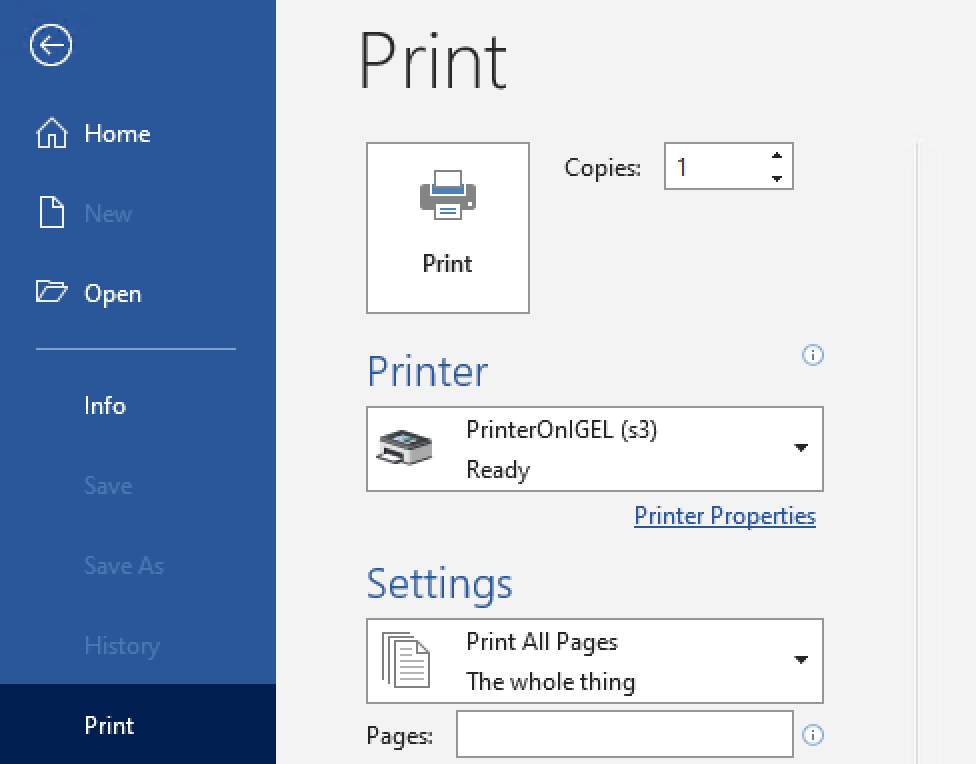This screenshot has height=764, width=976.
Task: Click the Open folder icon
Action: pos(51,293)
